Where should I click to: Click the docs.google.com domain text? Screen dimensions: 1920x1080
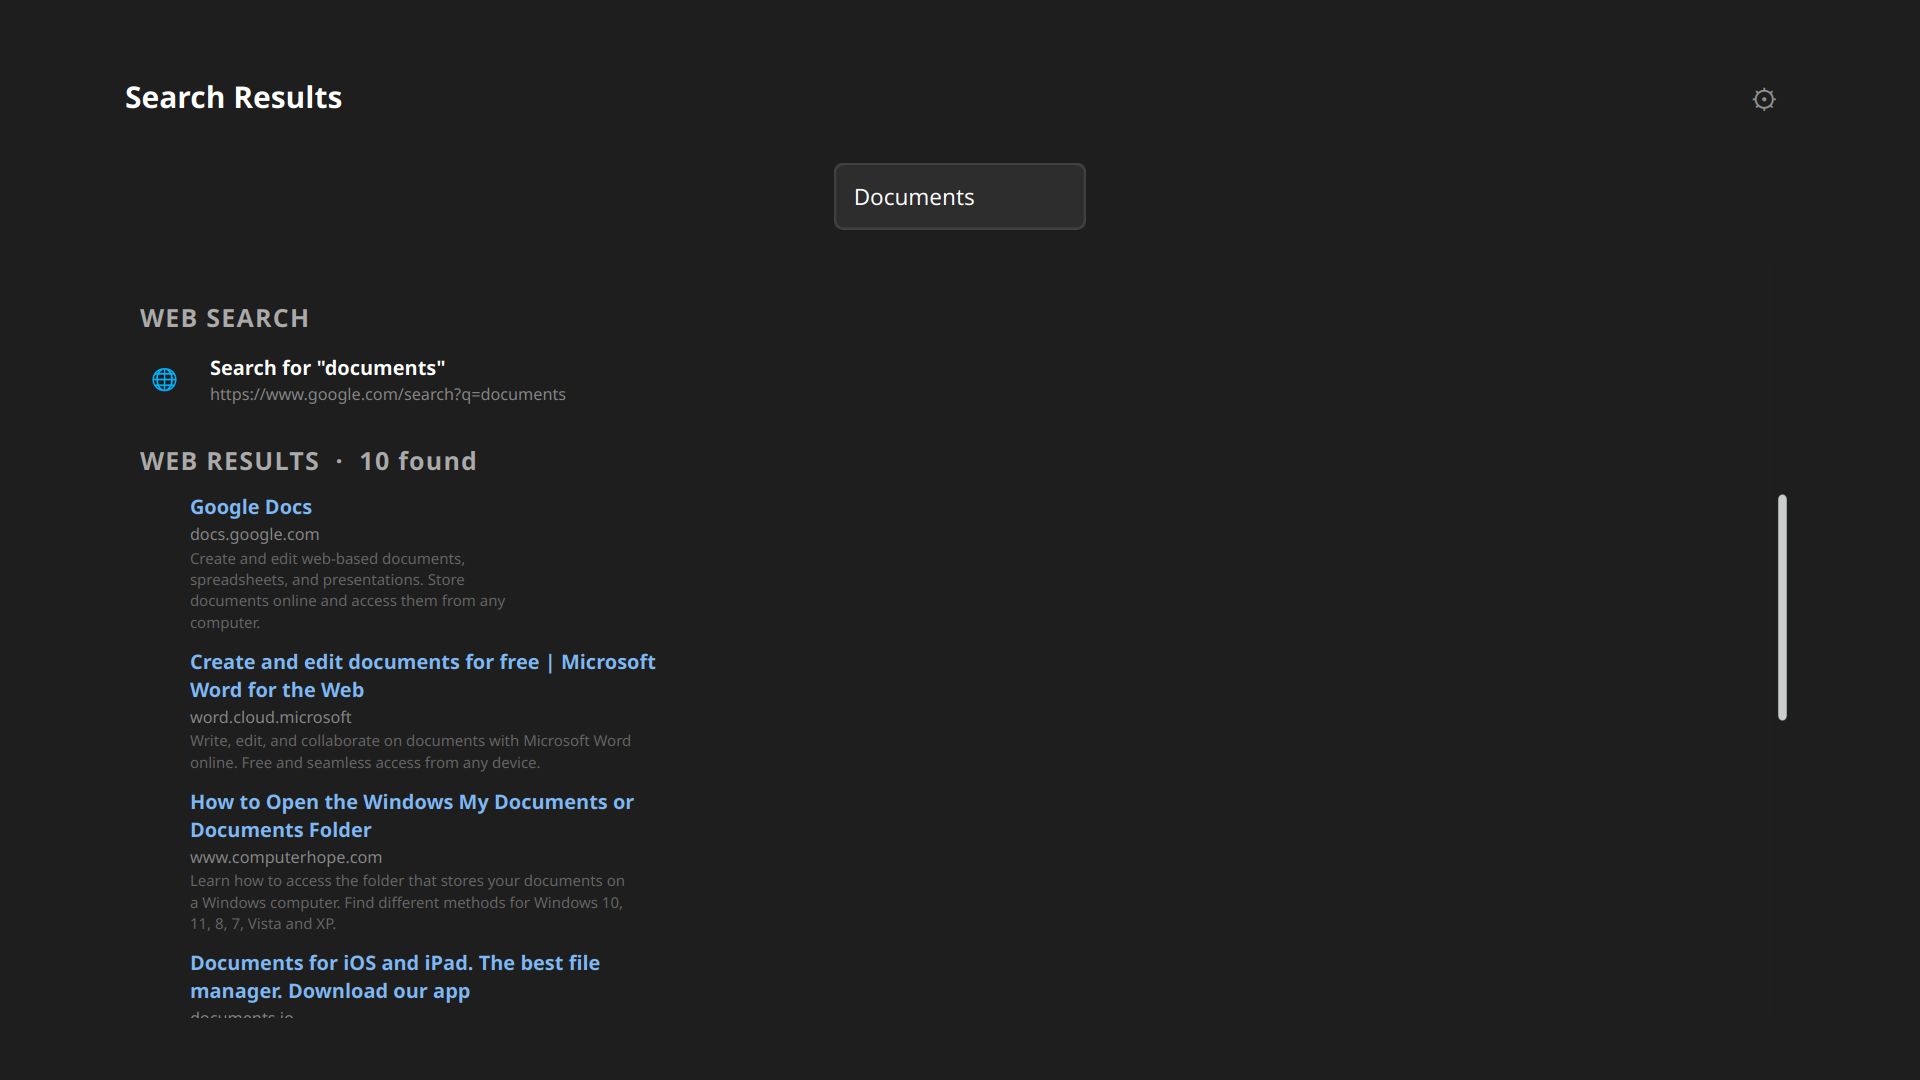click(x=254, y=534)
